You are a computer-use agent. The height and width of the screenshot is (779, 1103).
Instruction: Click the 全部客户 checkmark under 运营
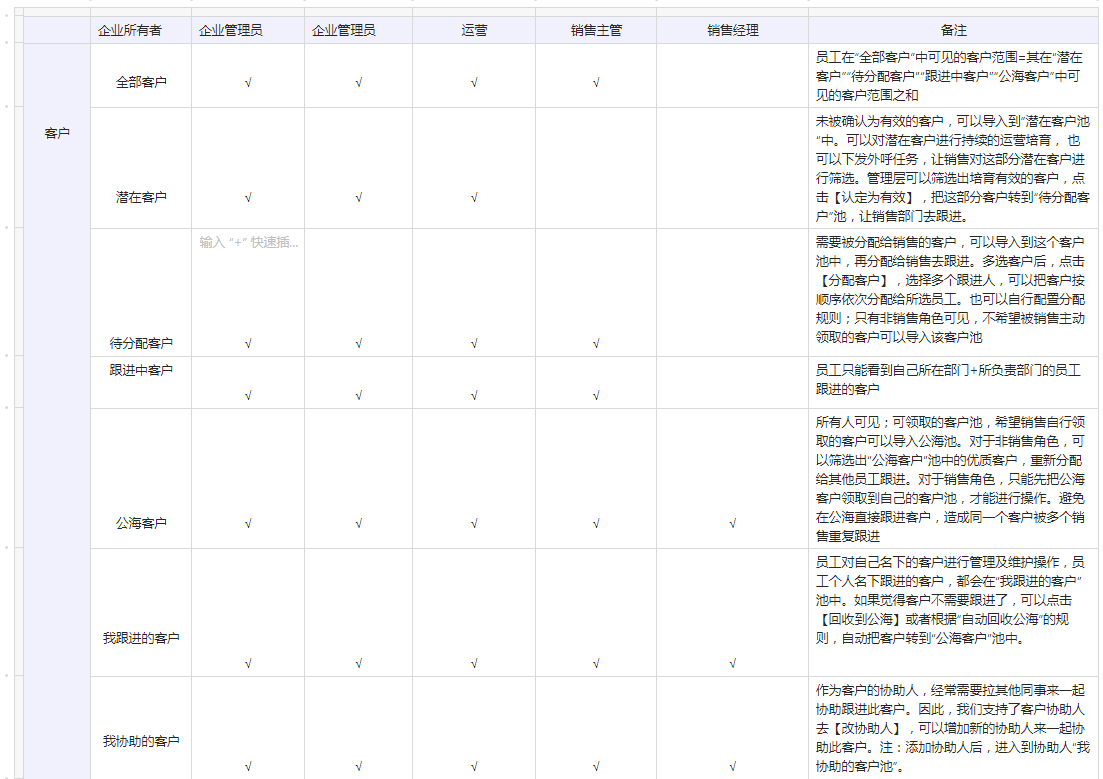point(474,82)
